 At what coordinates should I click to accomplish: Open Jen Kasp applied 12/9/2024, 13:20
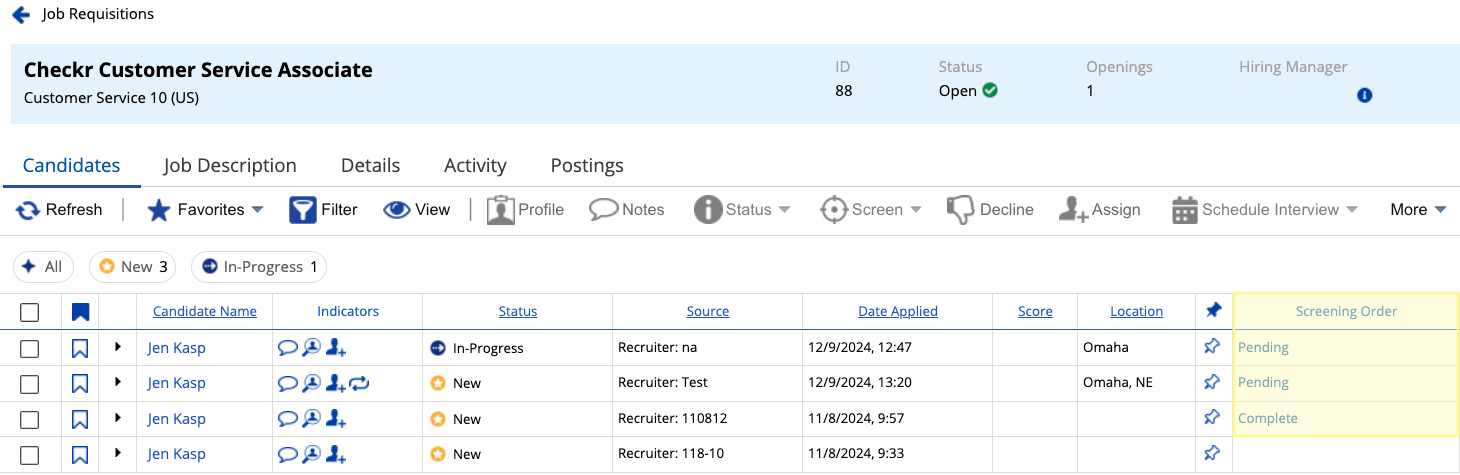click(x=177, y=383)
